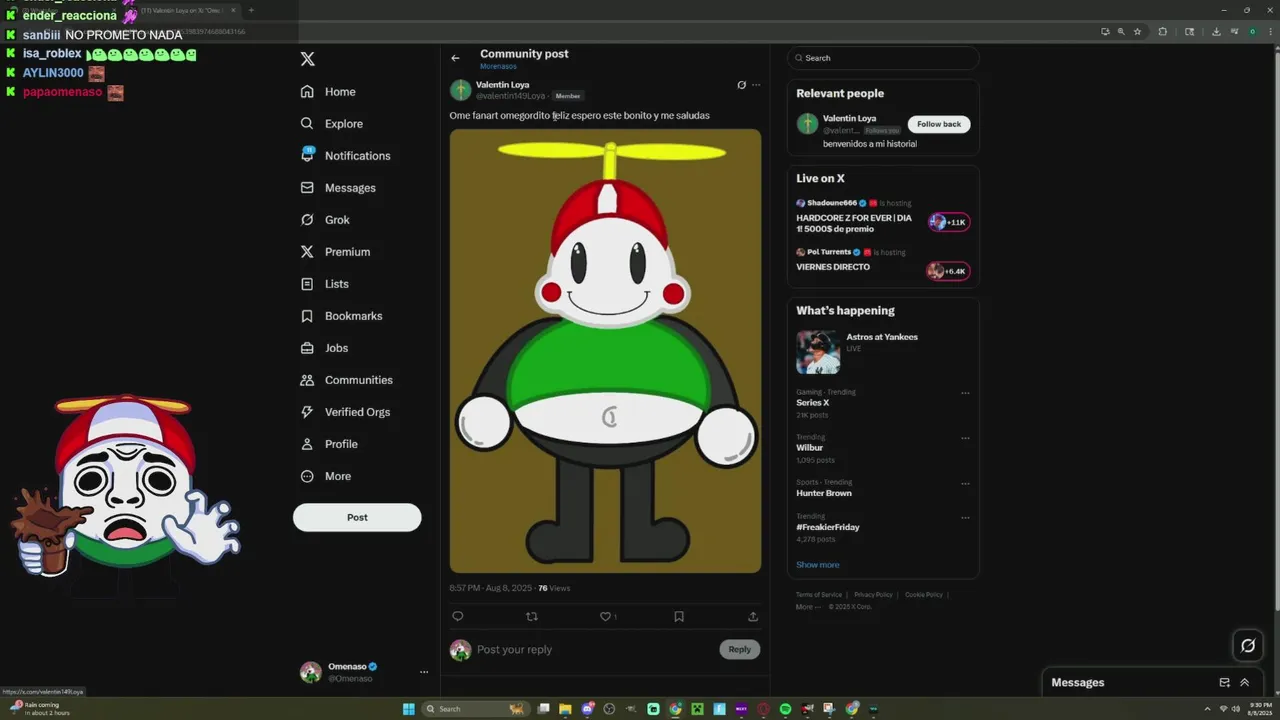Click the Lists sidebar icon
This screenshot has width=1280, height=720.
pos(307,284)
